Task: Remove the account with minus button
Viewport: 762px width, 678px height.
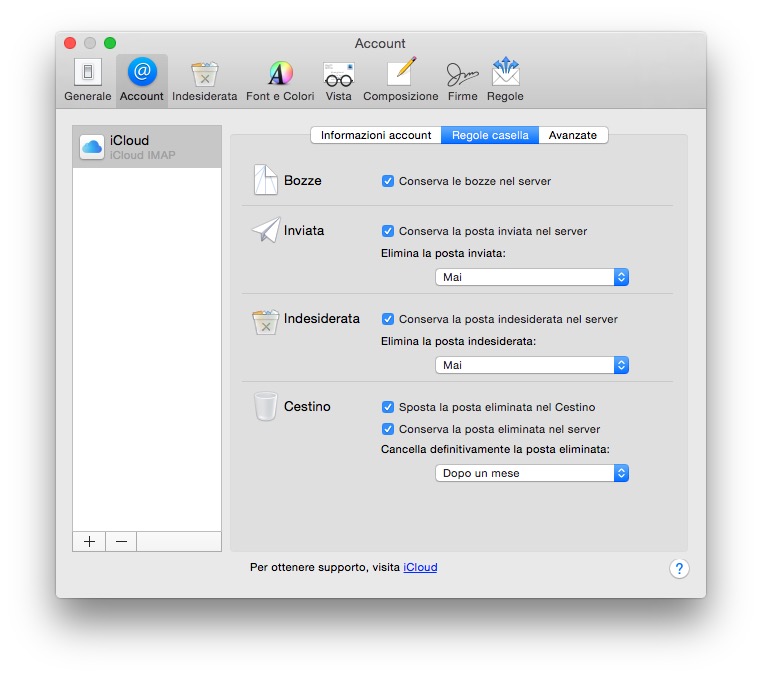Action: click(121, 541)
